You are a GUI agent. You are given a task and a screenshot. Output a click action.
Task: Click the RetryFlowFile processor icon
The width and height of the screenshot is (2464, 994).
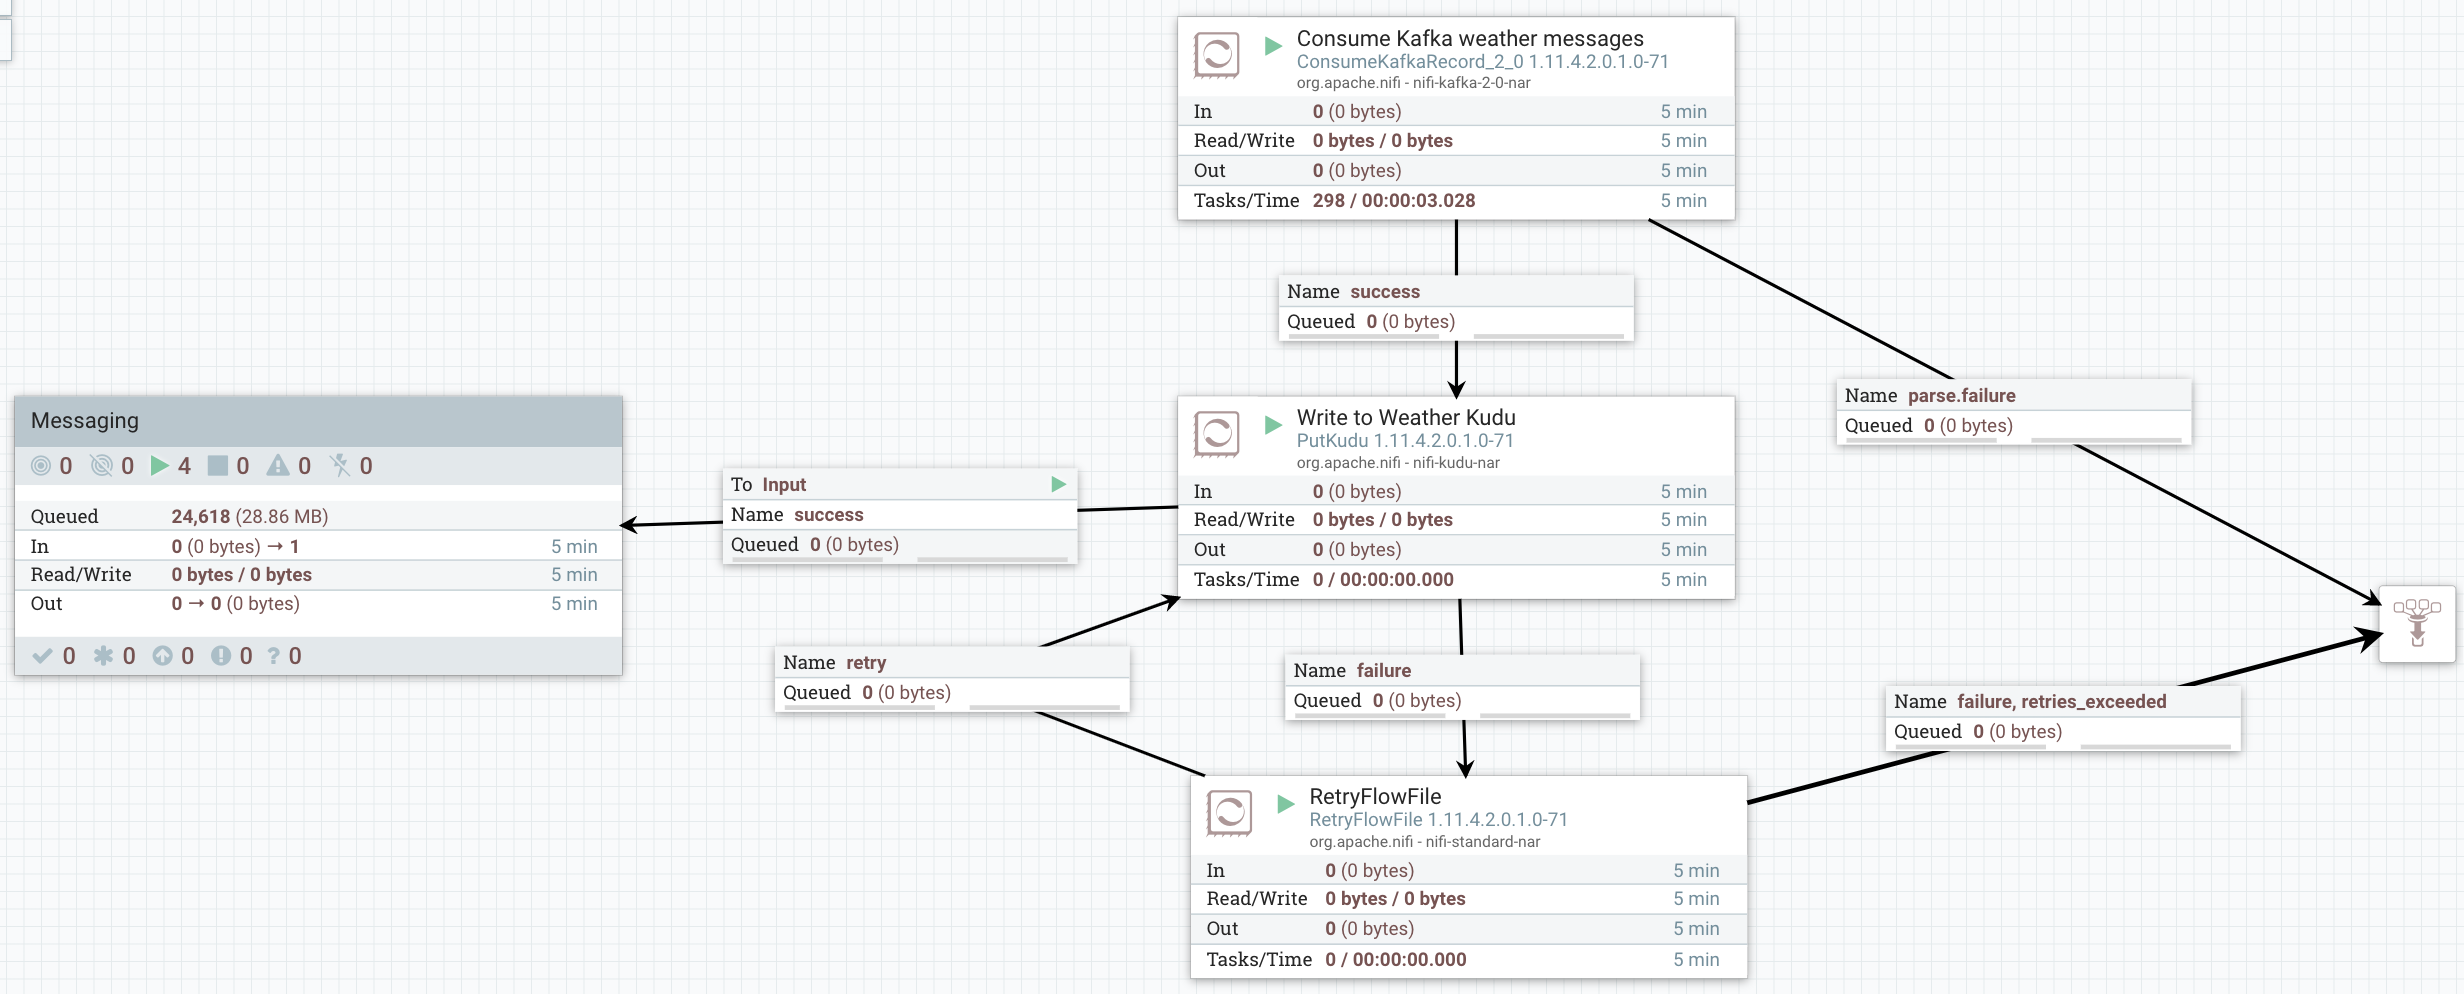click(1230, 813)
